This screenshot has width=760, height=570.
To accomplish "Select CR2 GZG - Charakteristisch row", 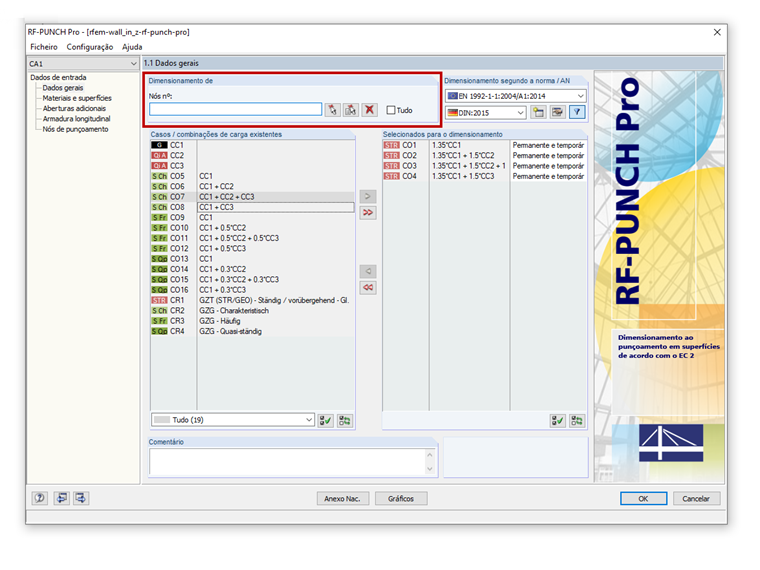I will pos(252,311).
